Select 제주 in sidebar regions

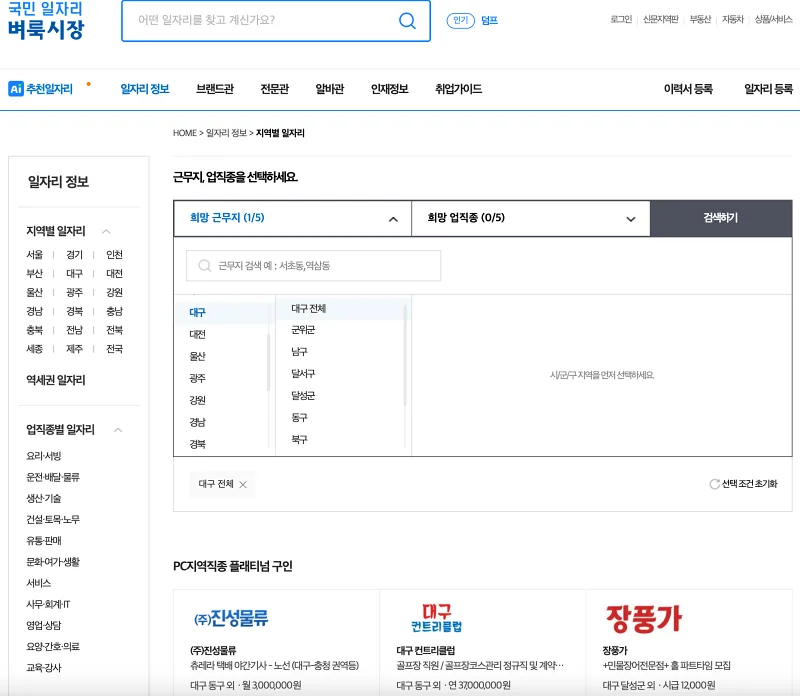pyautogui.click(x=74, y=349)
